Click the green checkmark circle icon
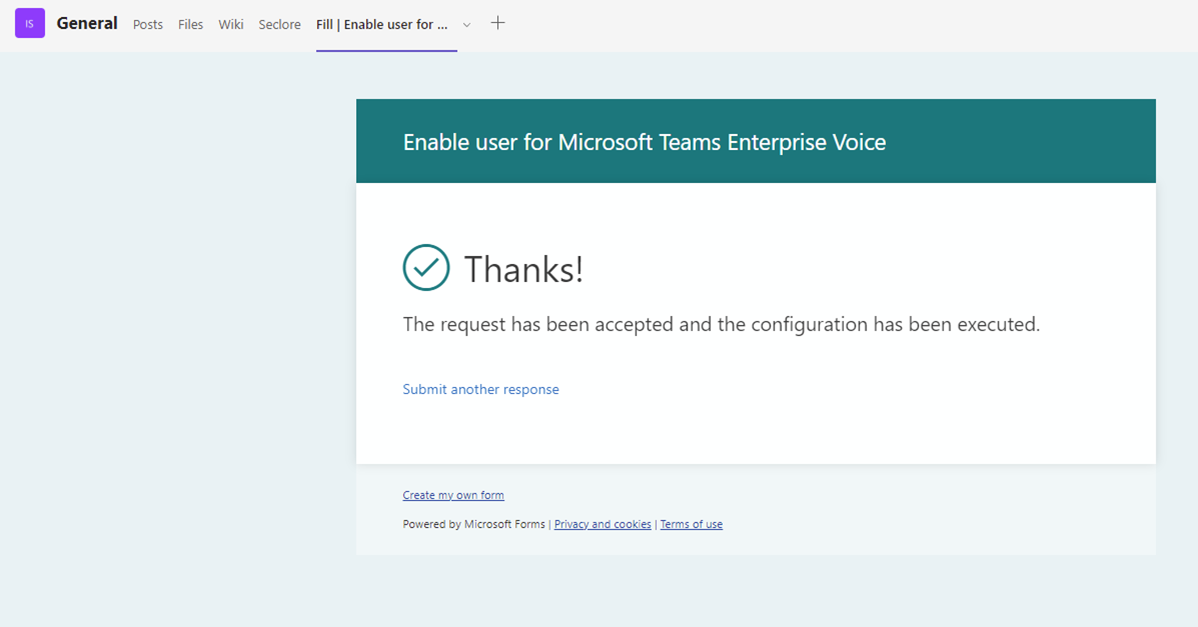 pyautogui.click(x=426, y=268)
